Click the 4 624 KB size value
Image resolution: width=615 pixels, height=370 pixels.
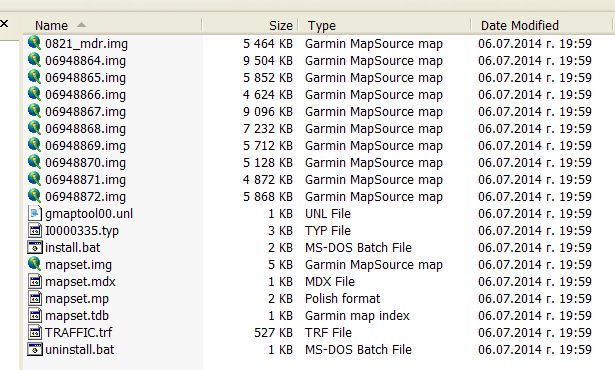(268, 95)
